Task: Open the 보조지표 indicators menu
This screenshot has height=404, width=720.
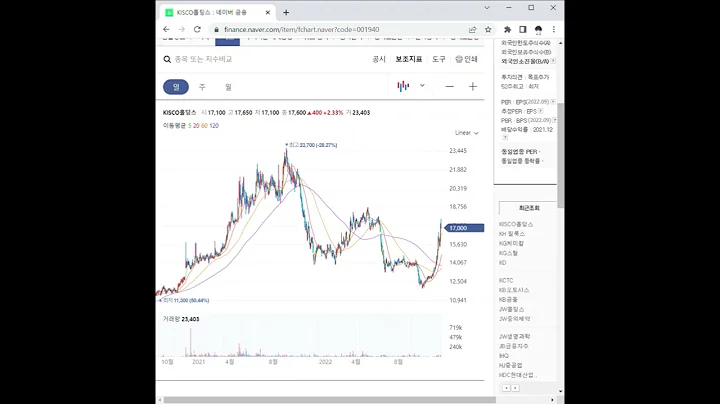Action: pos(409,59)
